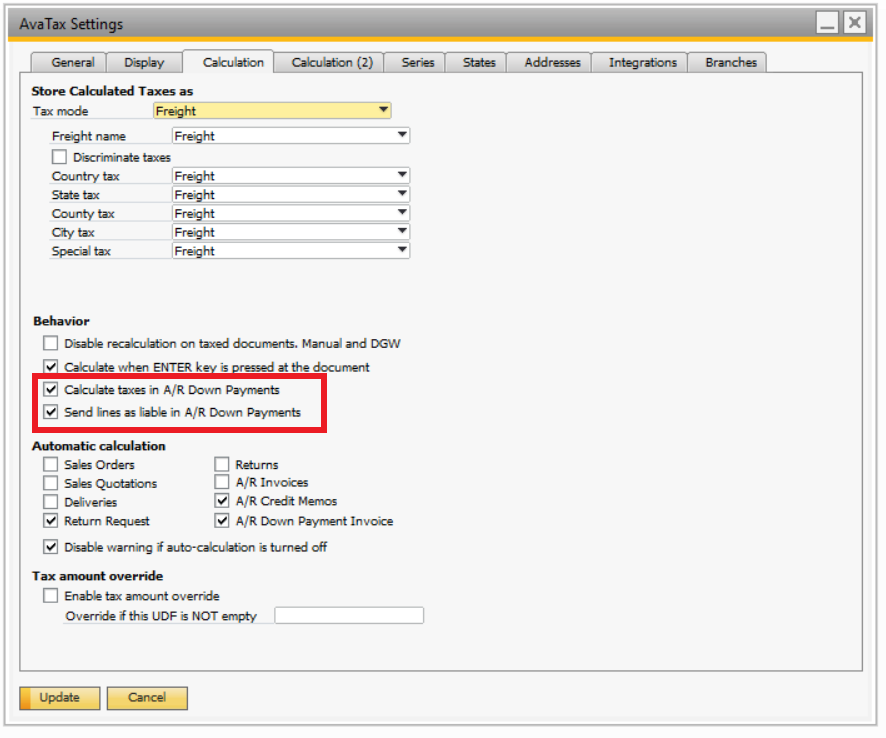Viewport: 886px width, 738px height.
Task: Expand the Freight name dropdown
Action: 290,136
